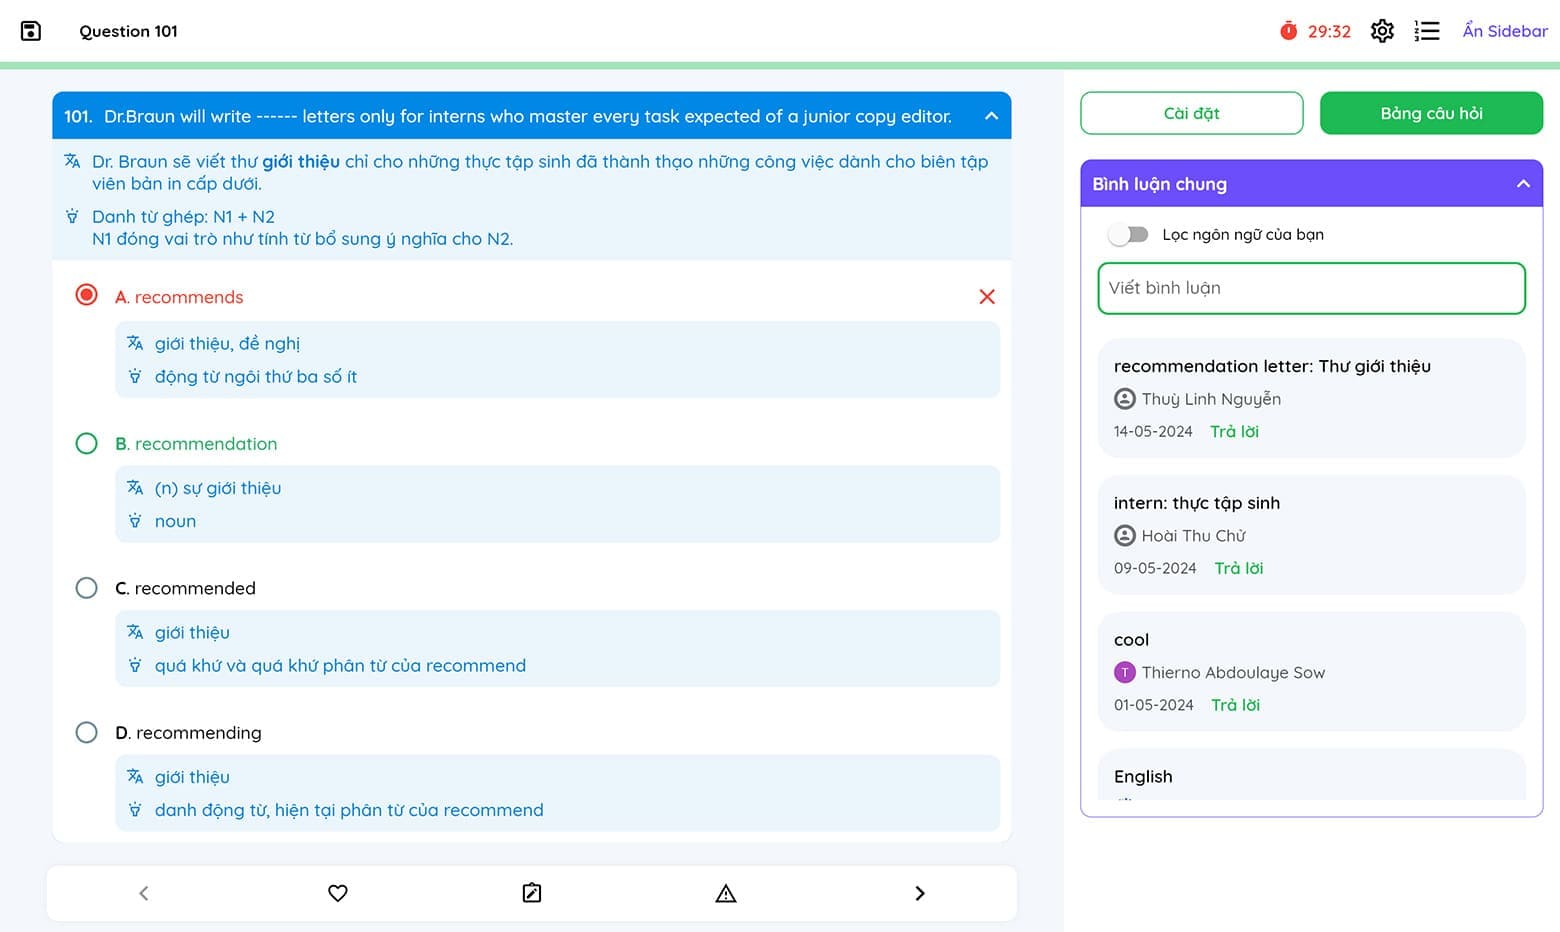
Task: Collapse the question 101 header chevron
Action: tap(991, 116)
